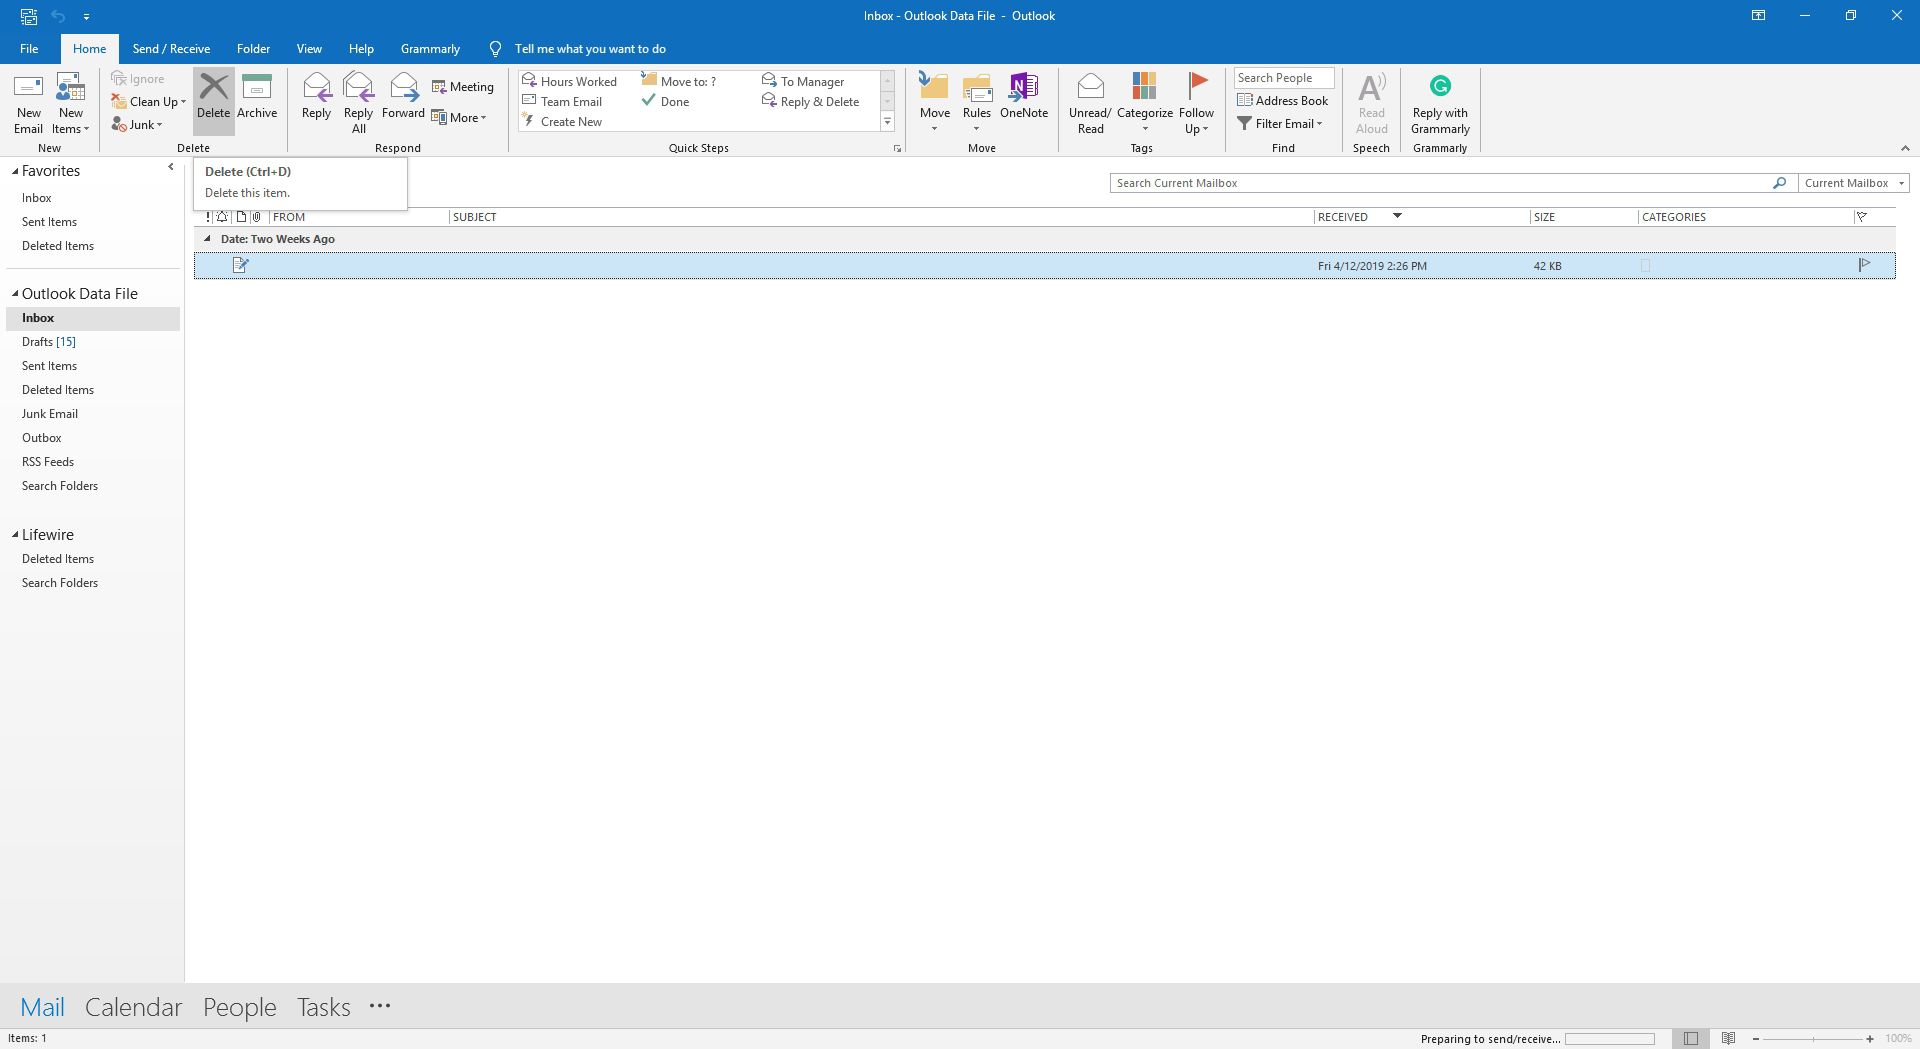
Task: Collapse the Outlook Data File tree
Action: tap(15, 294)
